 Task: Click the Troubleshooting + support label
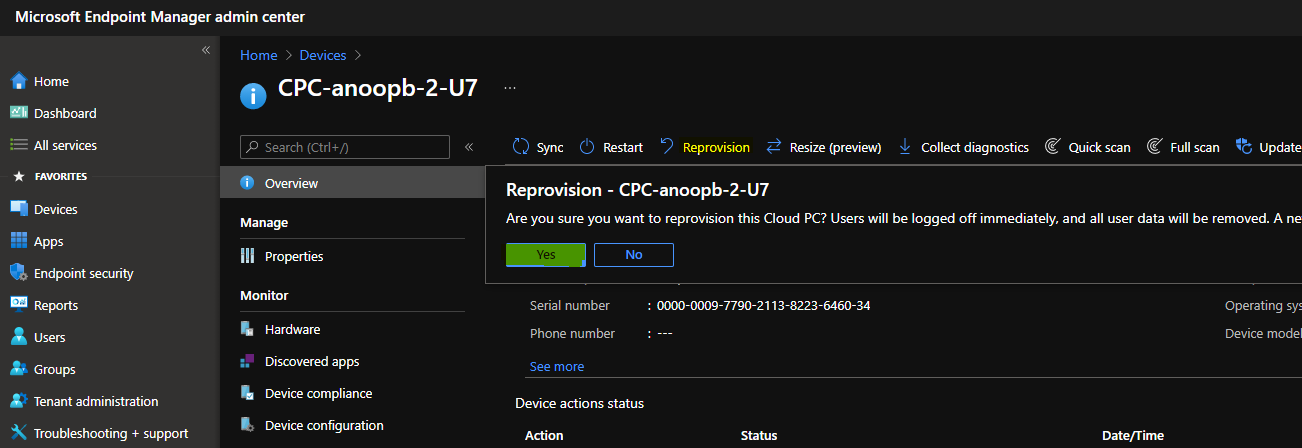pyautogui.click(x=111, y=433)
